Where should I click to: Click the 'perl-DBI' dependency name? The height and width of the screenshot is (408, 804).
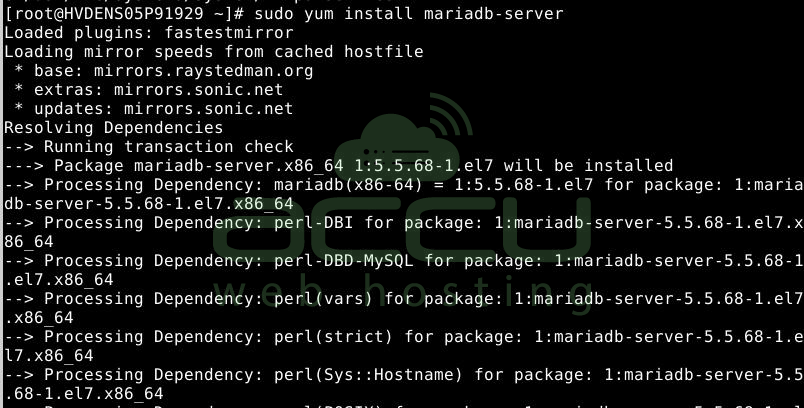pyautogui.click(x=313, y=222)
